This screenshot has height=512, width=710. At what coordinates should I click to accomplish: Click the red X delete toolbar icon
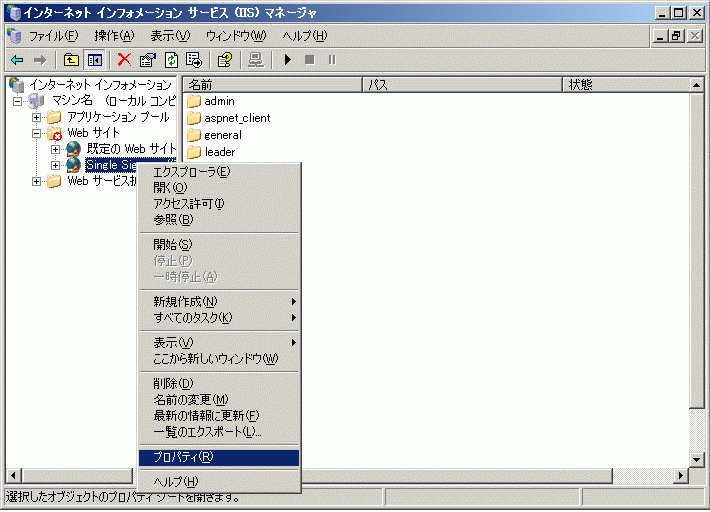click(x=124, y=60)
